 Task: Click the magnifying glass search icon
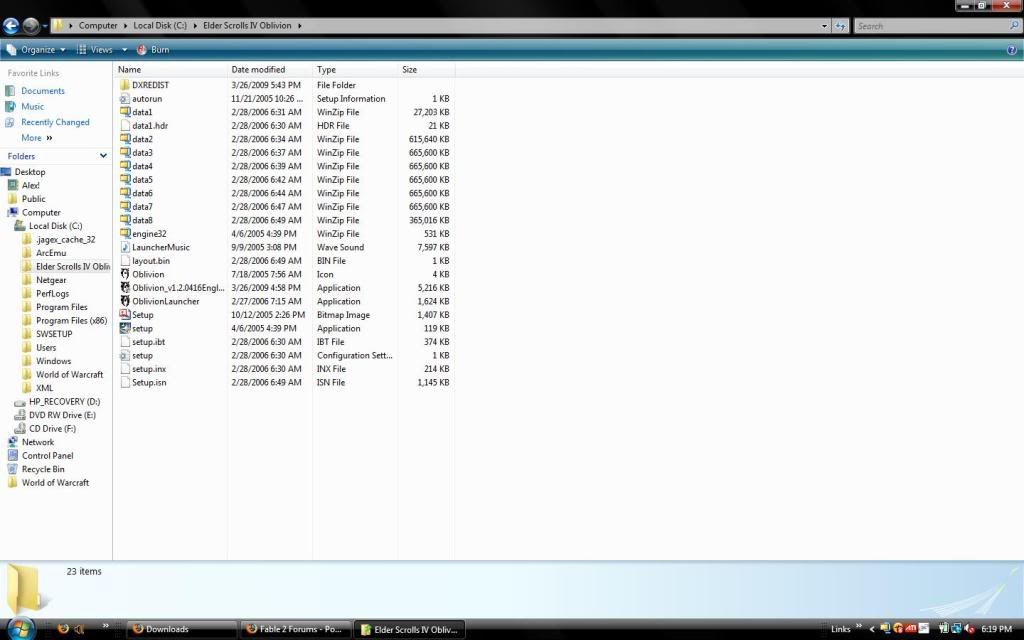point(1014,25)
